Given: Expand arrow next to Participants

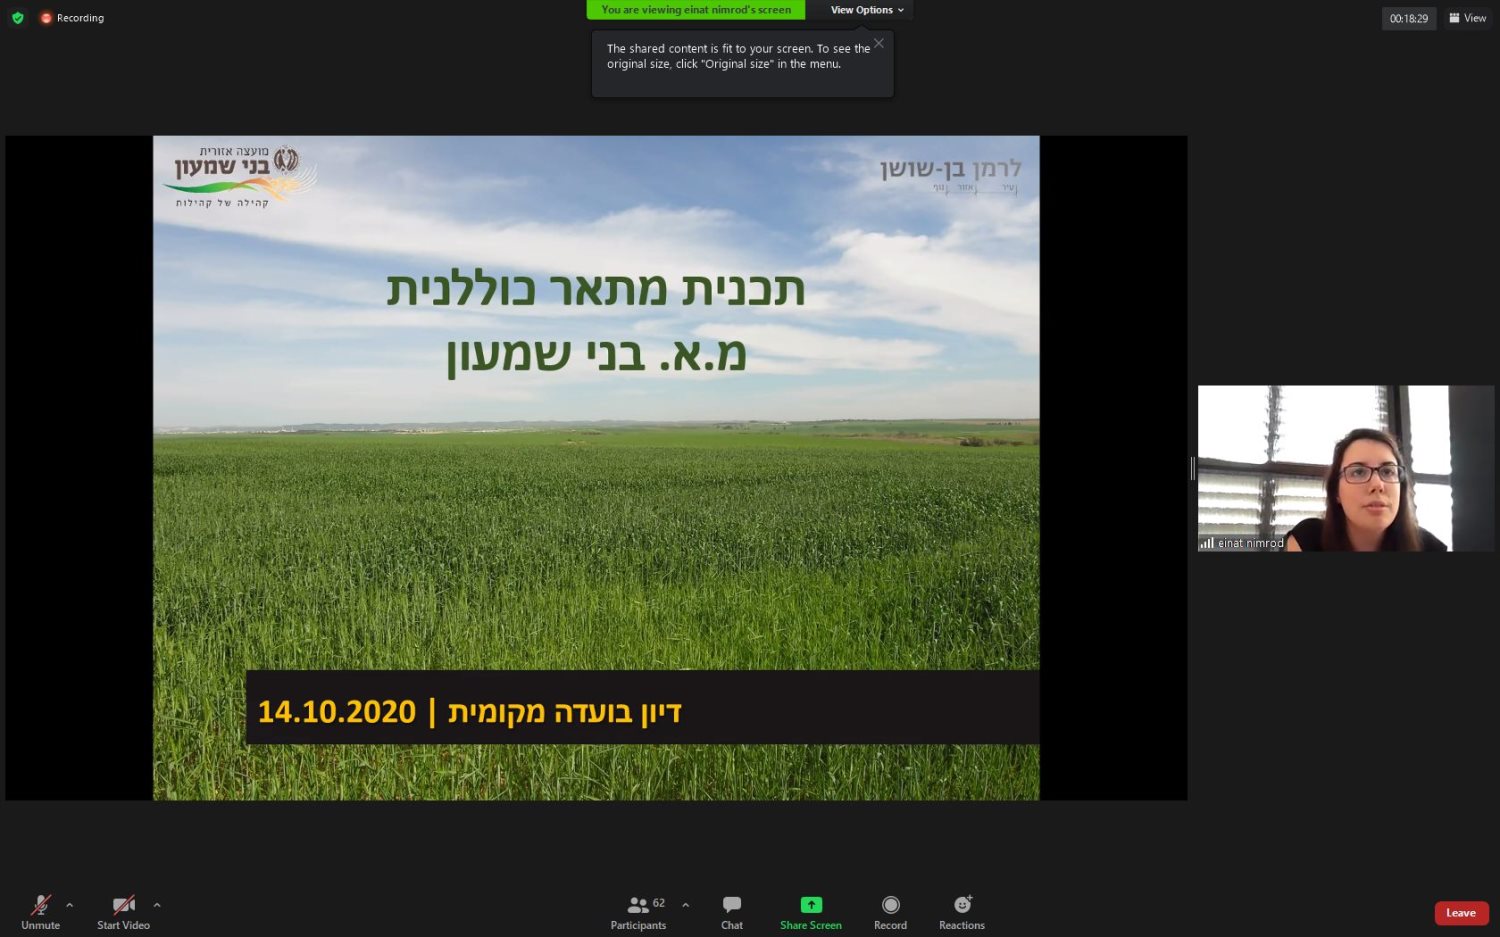Looking at the screenshot, I should [x=685, y=905].
